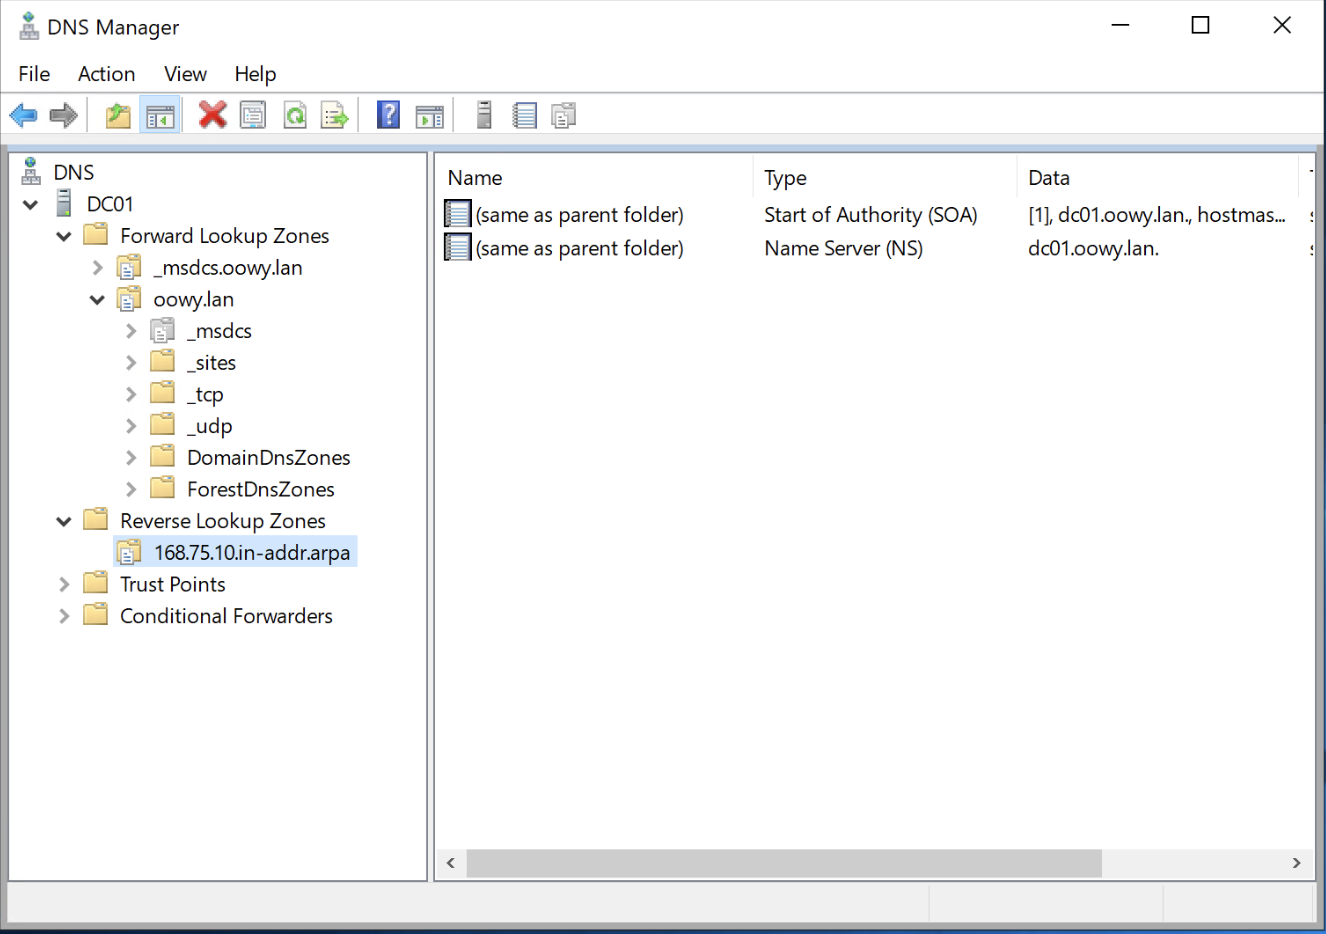Screen dimensions: 1326x934
Task: Click the Refresh toolbar icon
Action: pos(295,116)
